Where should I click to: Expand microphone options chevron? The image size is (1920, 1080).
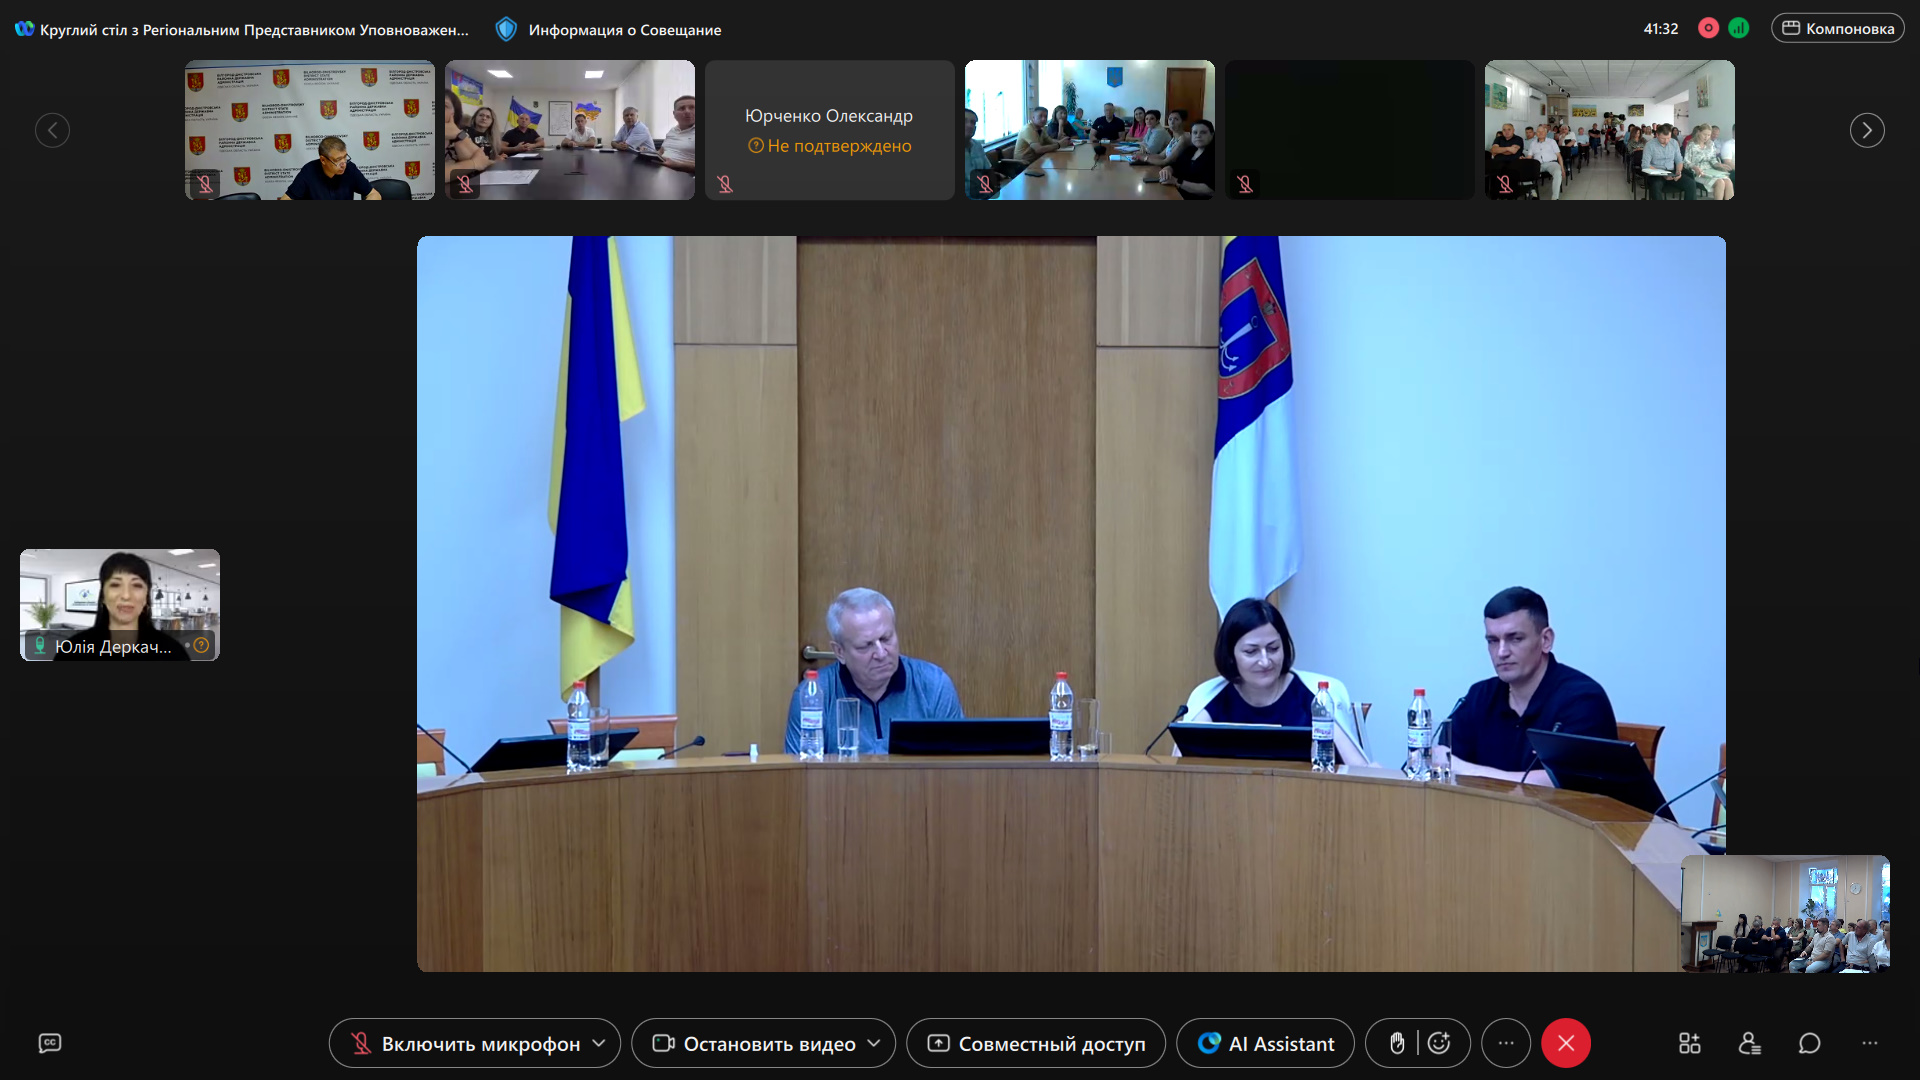599,1043
